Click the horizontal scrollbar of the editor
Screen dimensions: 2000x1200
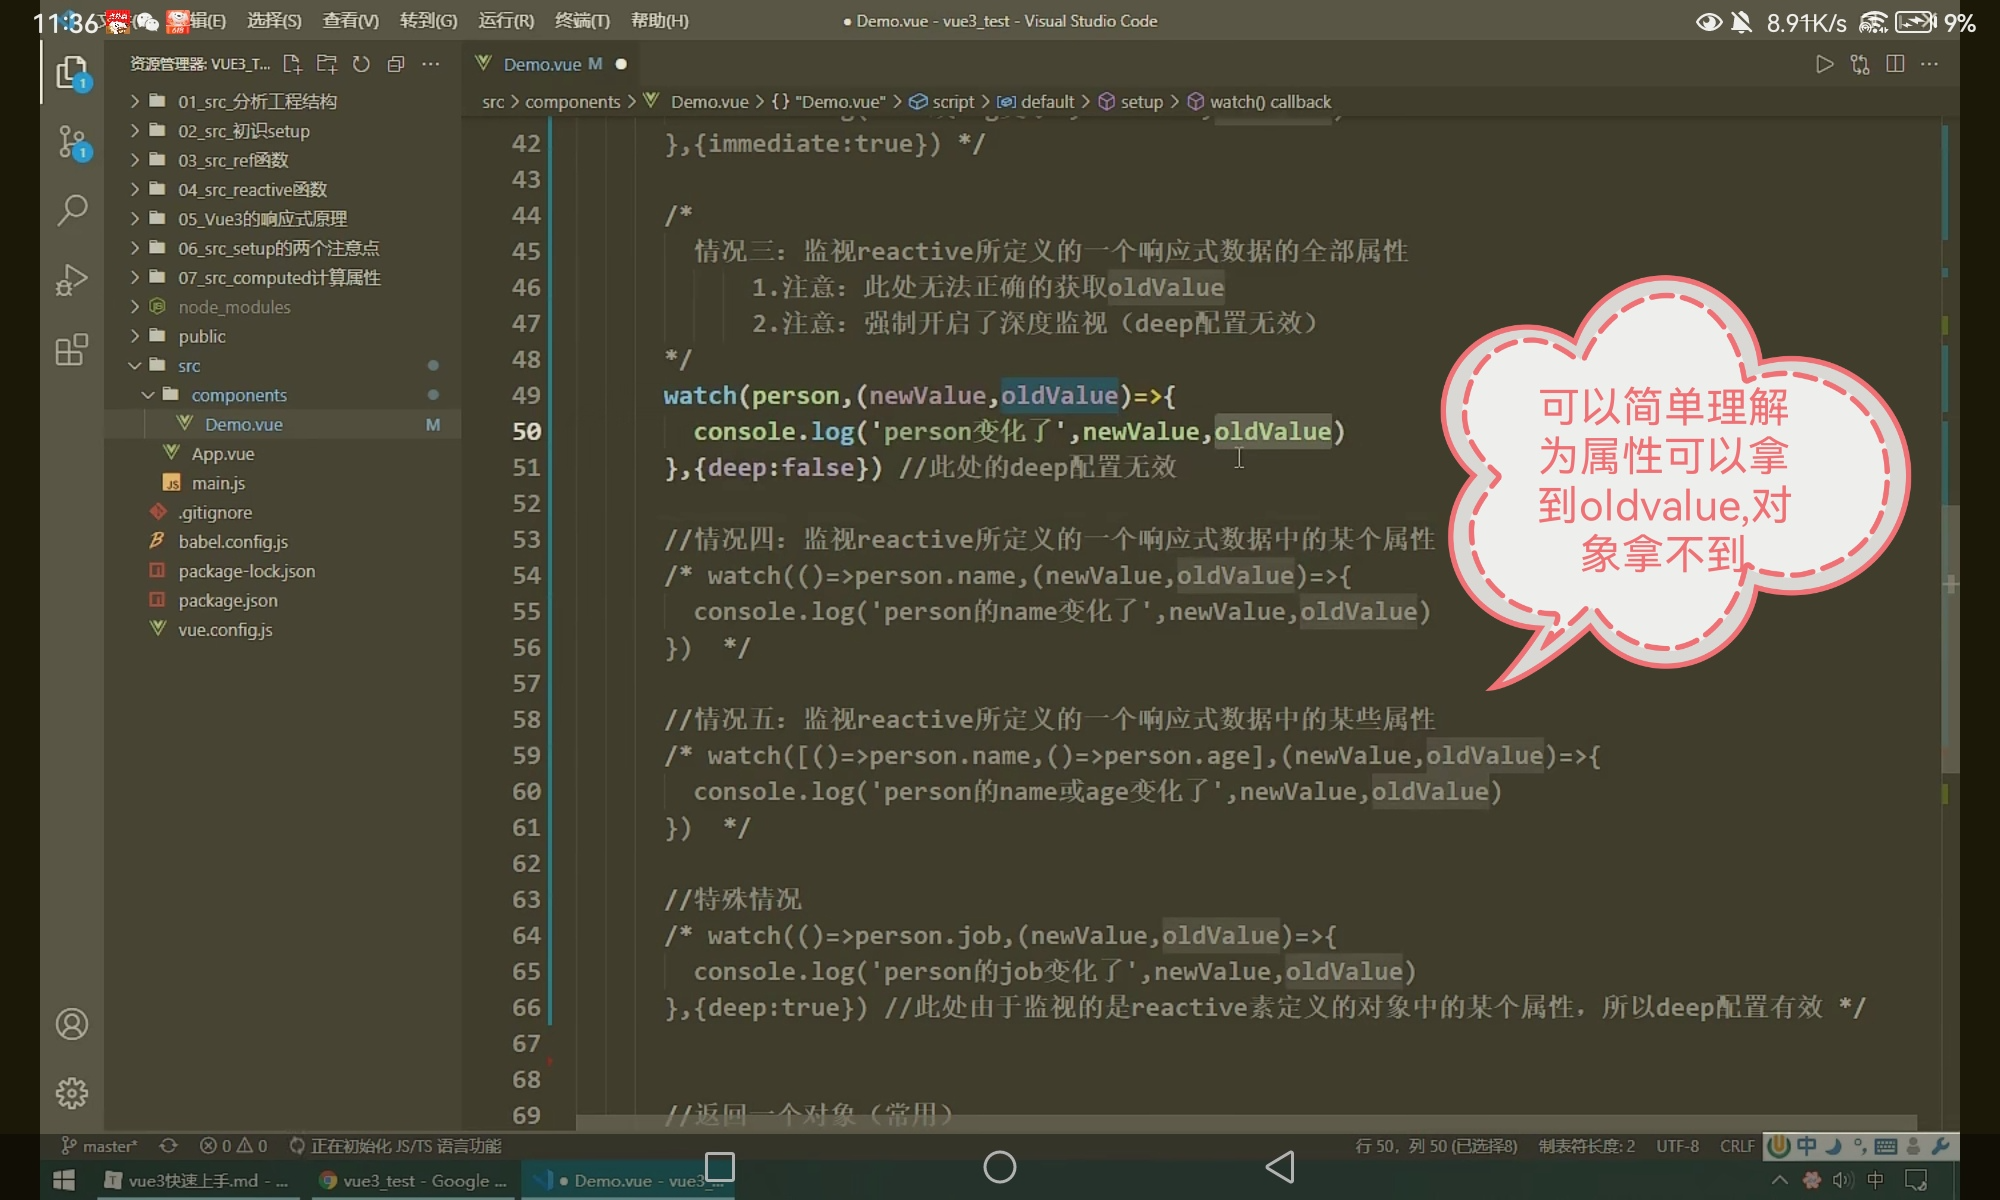pyautogui.click(x=1245, y=1123)
